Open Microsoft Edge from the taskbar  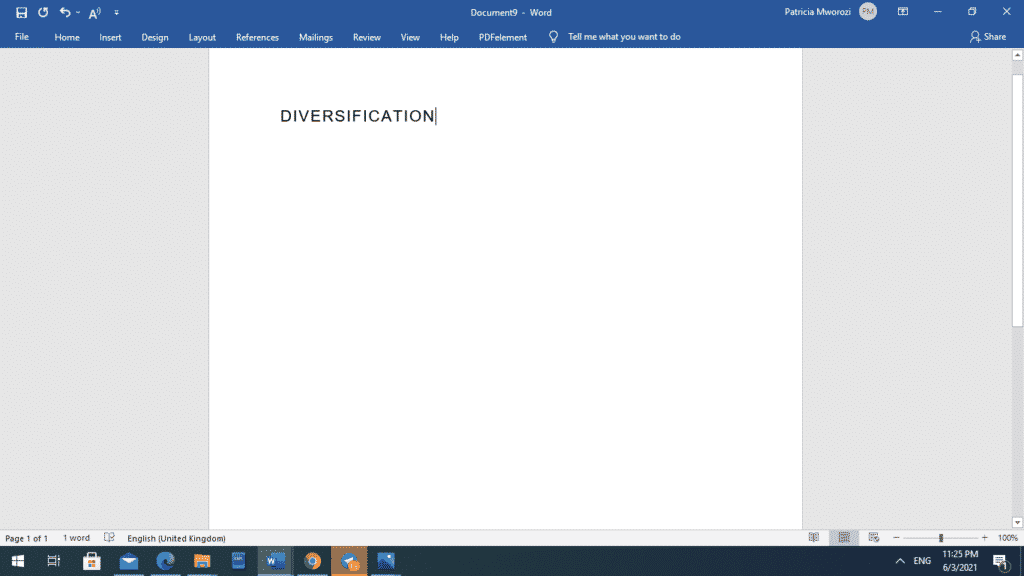pyautogui.click(x=165, y=561)
